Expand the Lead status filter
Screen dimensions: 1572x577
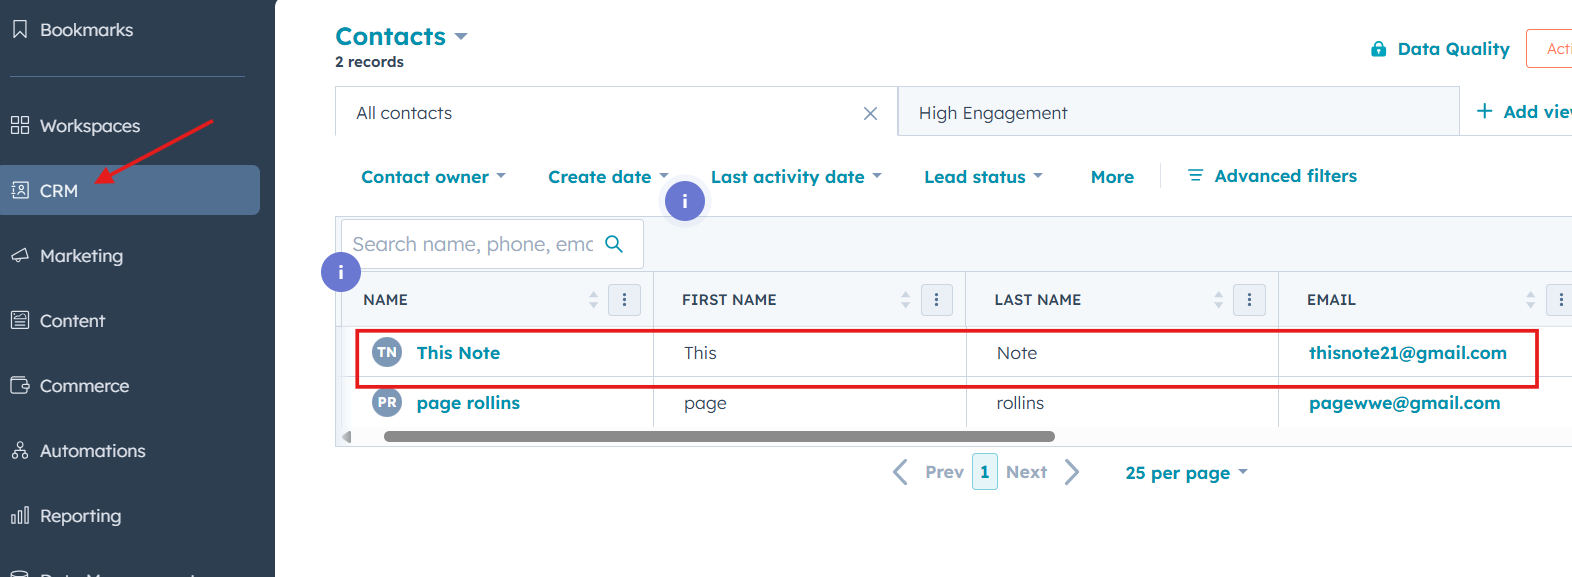983,177
